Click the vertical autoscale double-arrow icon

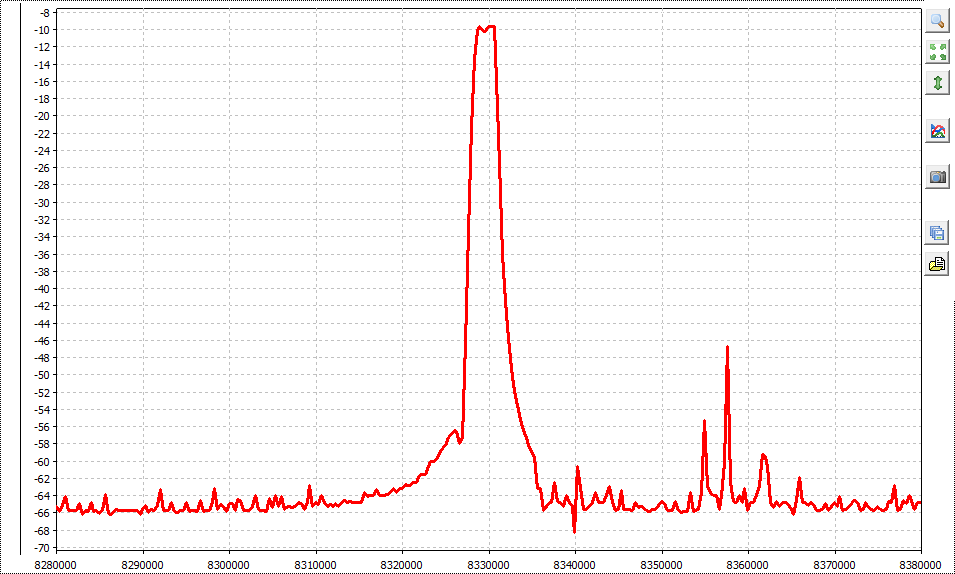click(937, 83)
